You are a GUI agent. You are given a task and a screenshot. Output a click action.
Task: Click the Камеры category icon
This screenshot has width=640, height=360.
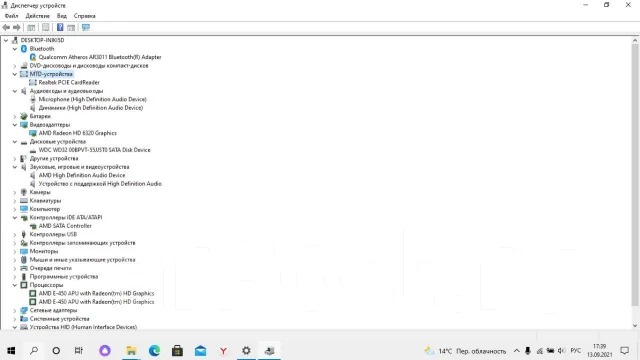(24, 192)
